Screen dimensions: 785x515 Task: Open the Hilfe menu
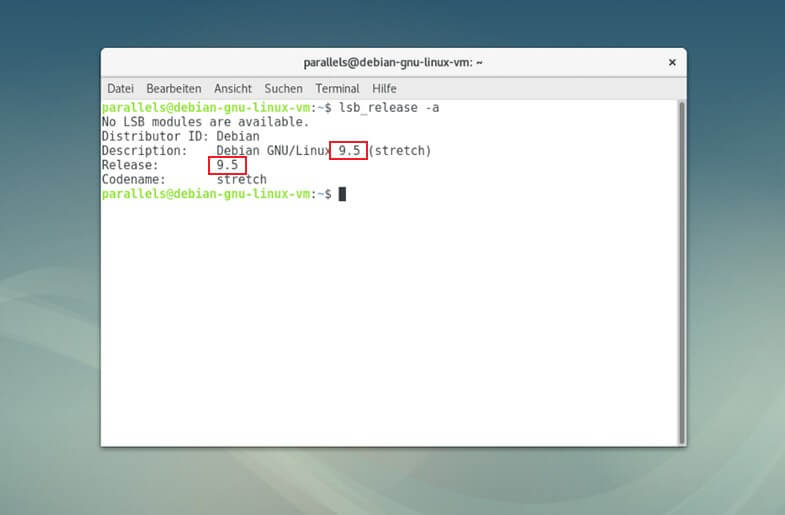384,89
